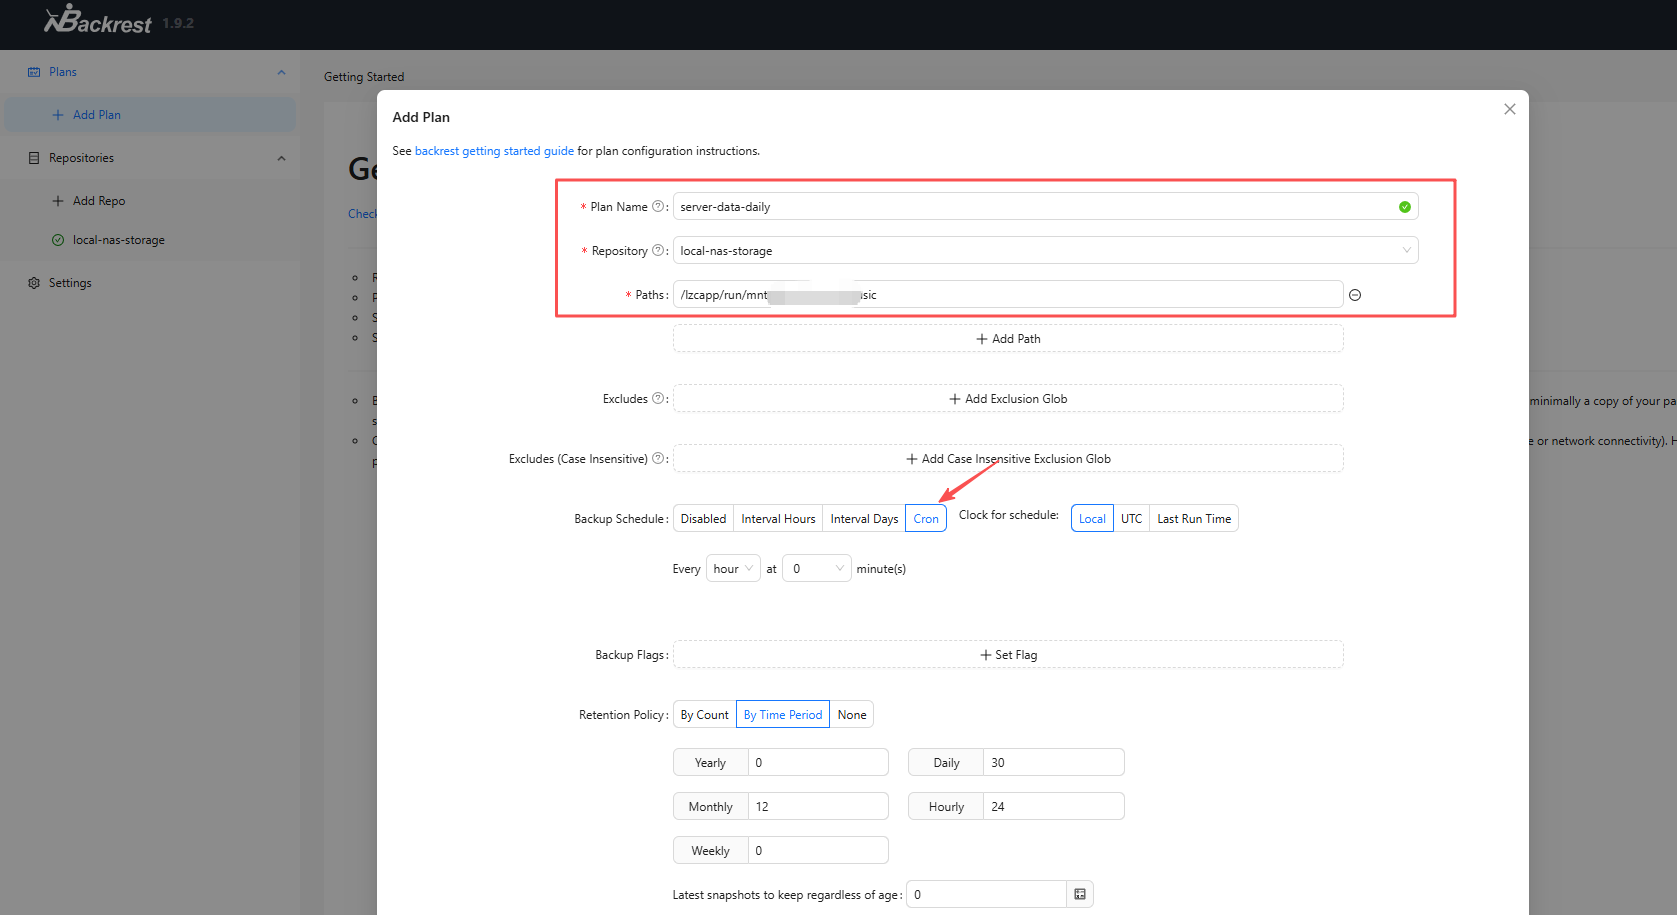Collapse the Plans menu section

281,72
